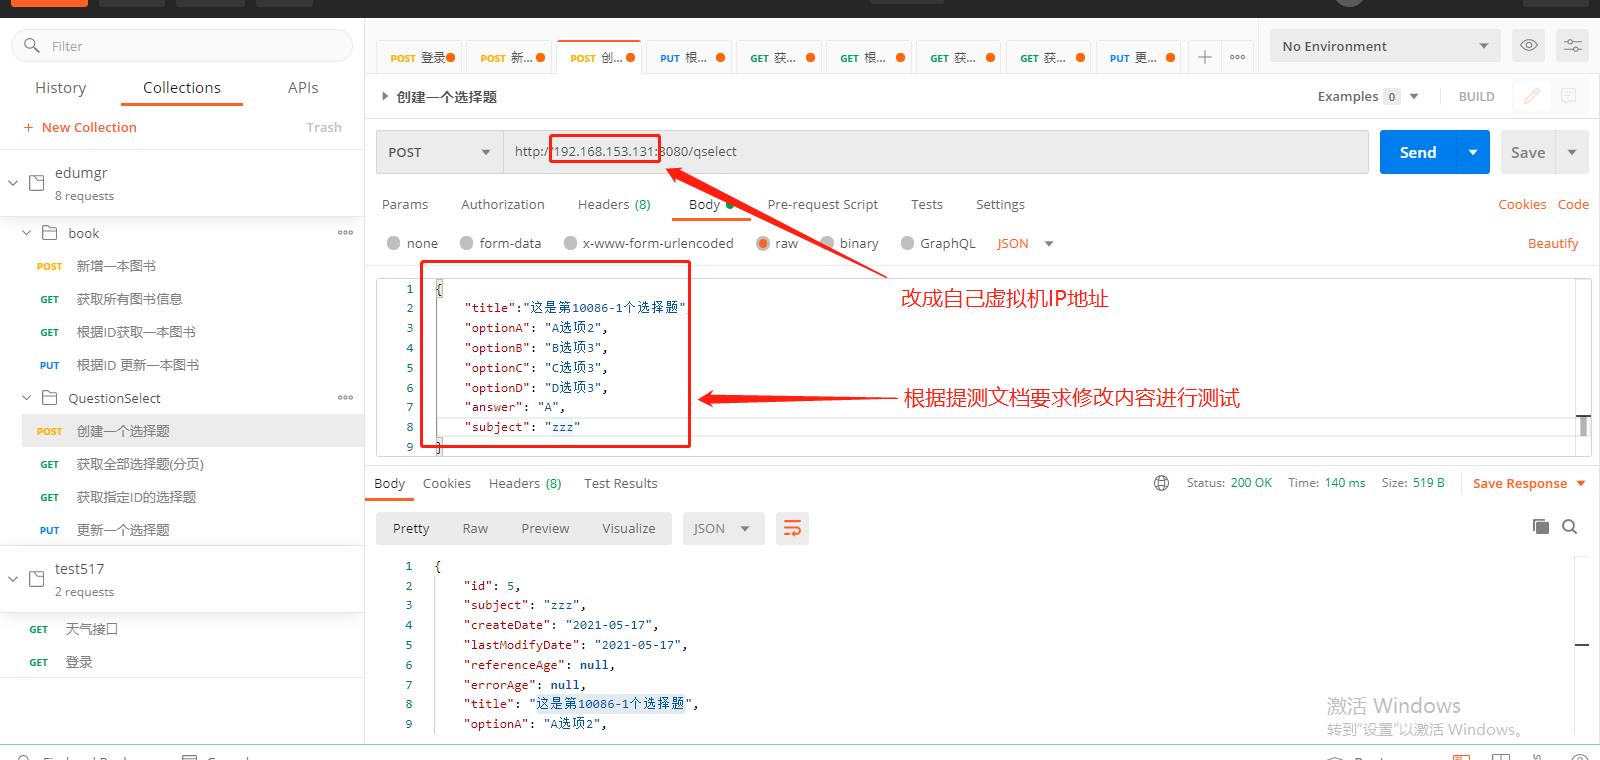Open the Tests tab
This screenshot has height=760, width=1600.
tap(927, 204)
